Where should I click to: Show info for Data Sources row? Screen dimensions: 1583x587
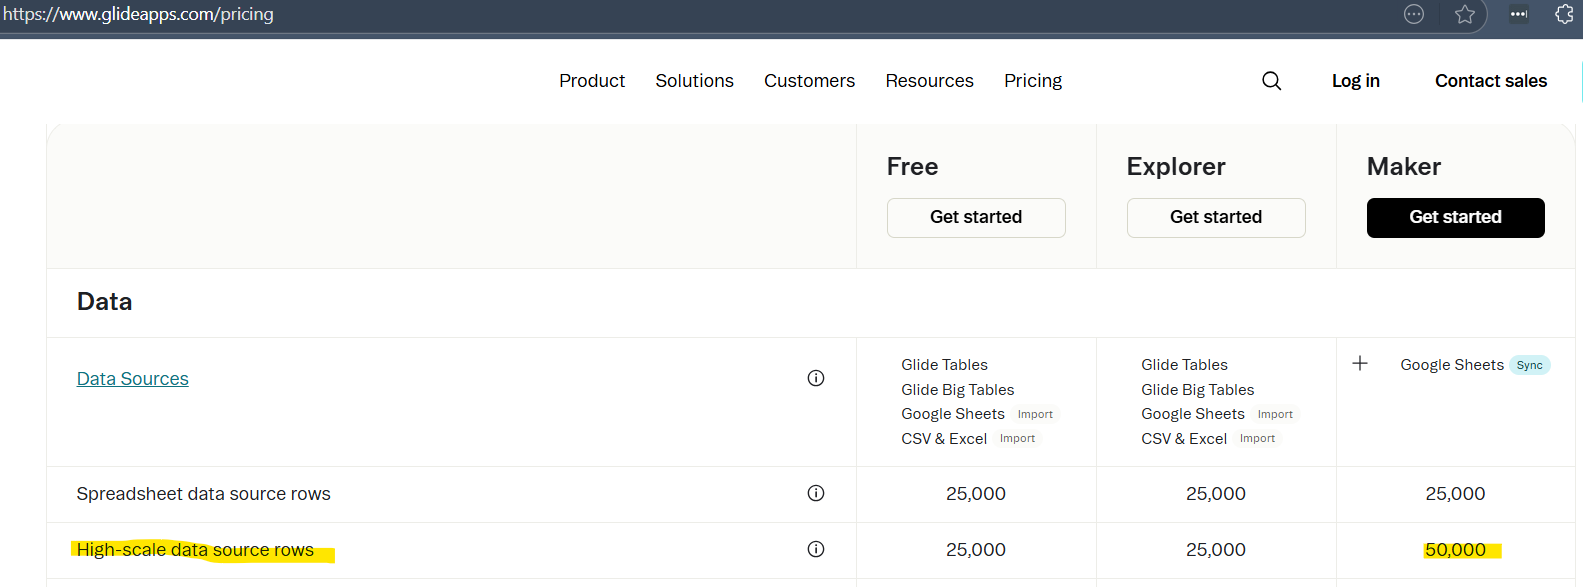(816, 378)
